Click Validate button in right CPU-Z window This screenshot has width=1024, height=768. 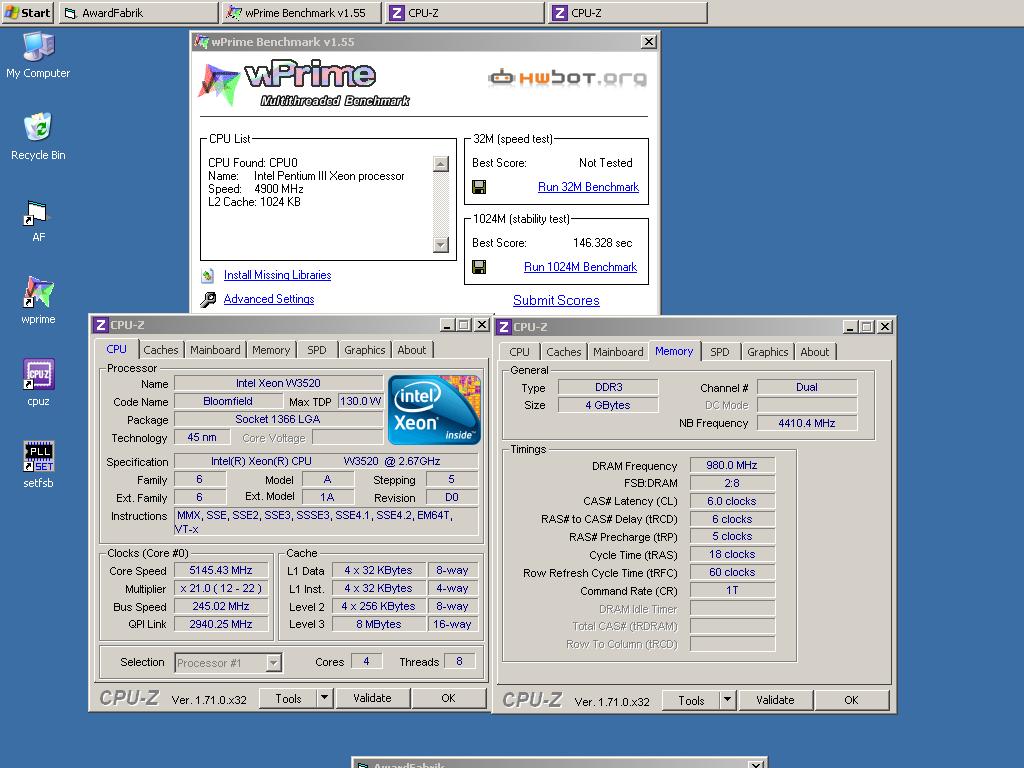775,700
